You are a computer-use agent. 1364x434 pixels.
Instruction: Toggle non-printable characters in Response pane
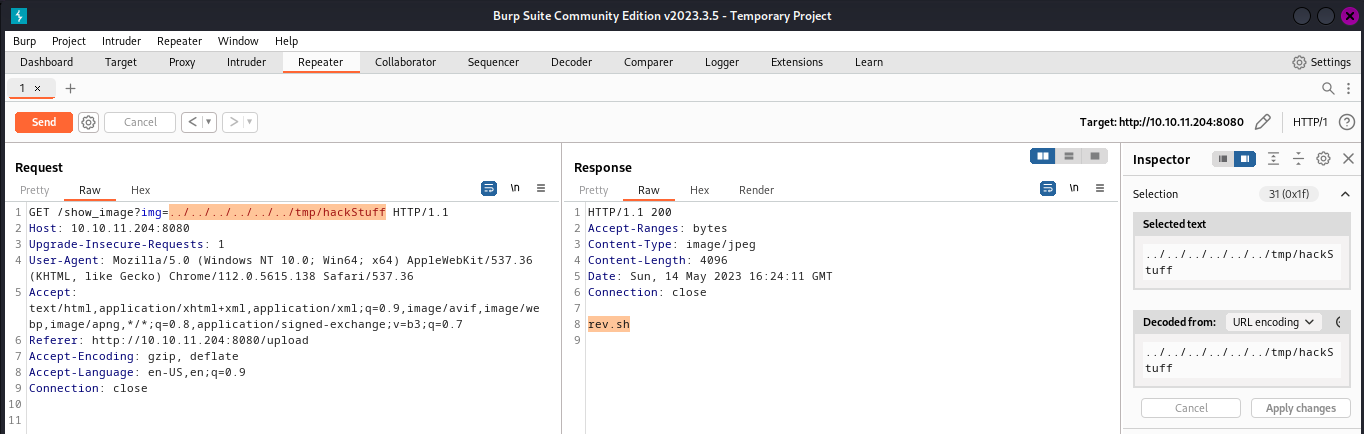(x=1075, y=188)
